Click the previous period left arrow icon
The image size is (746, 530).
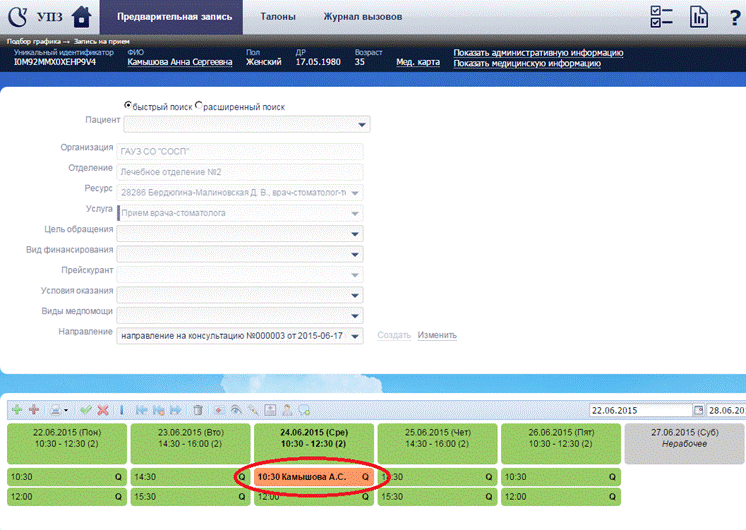click(x=141, y=410)
